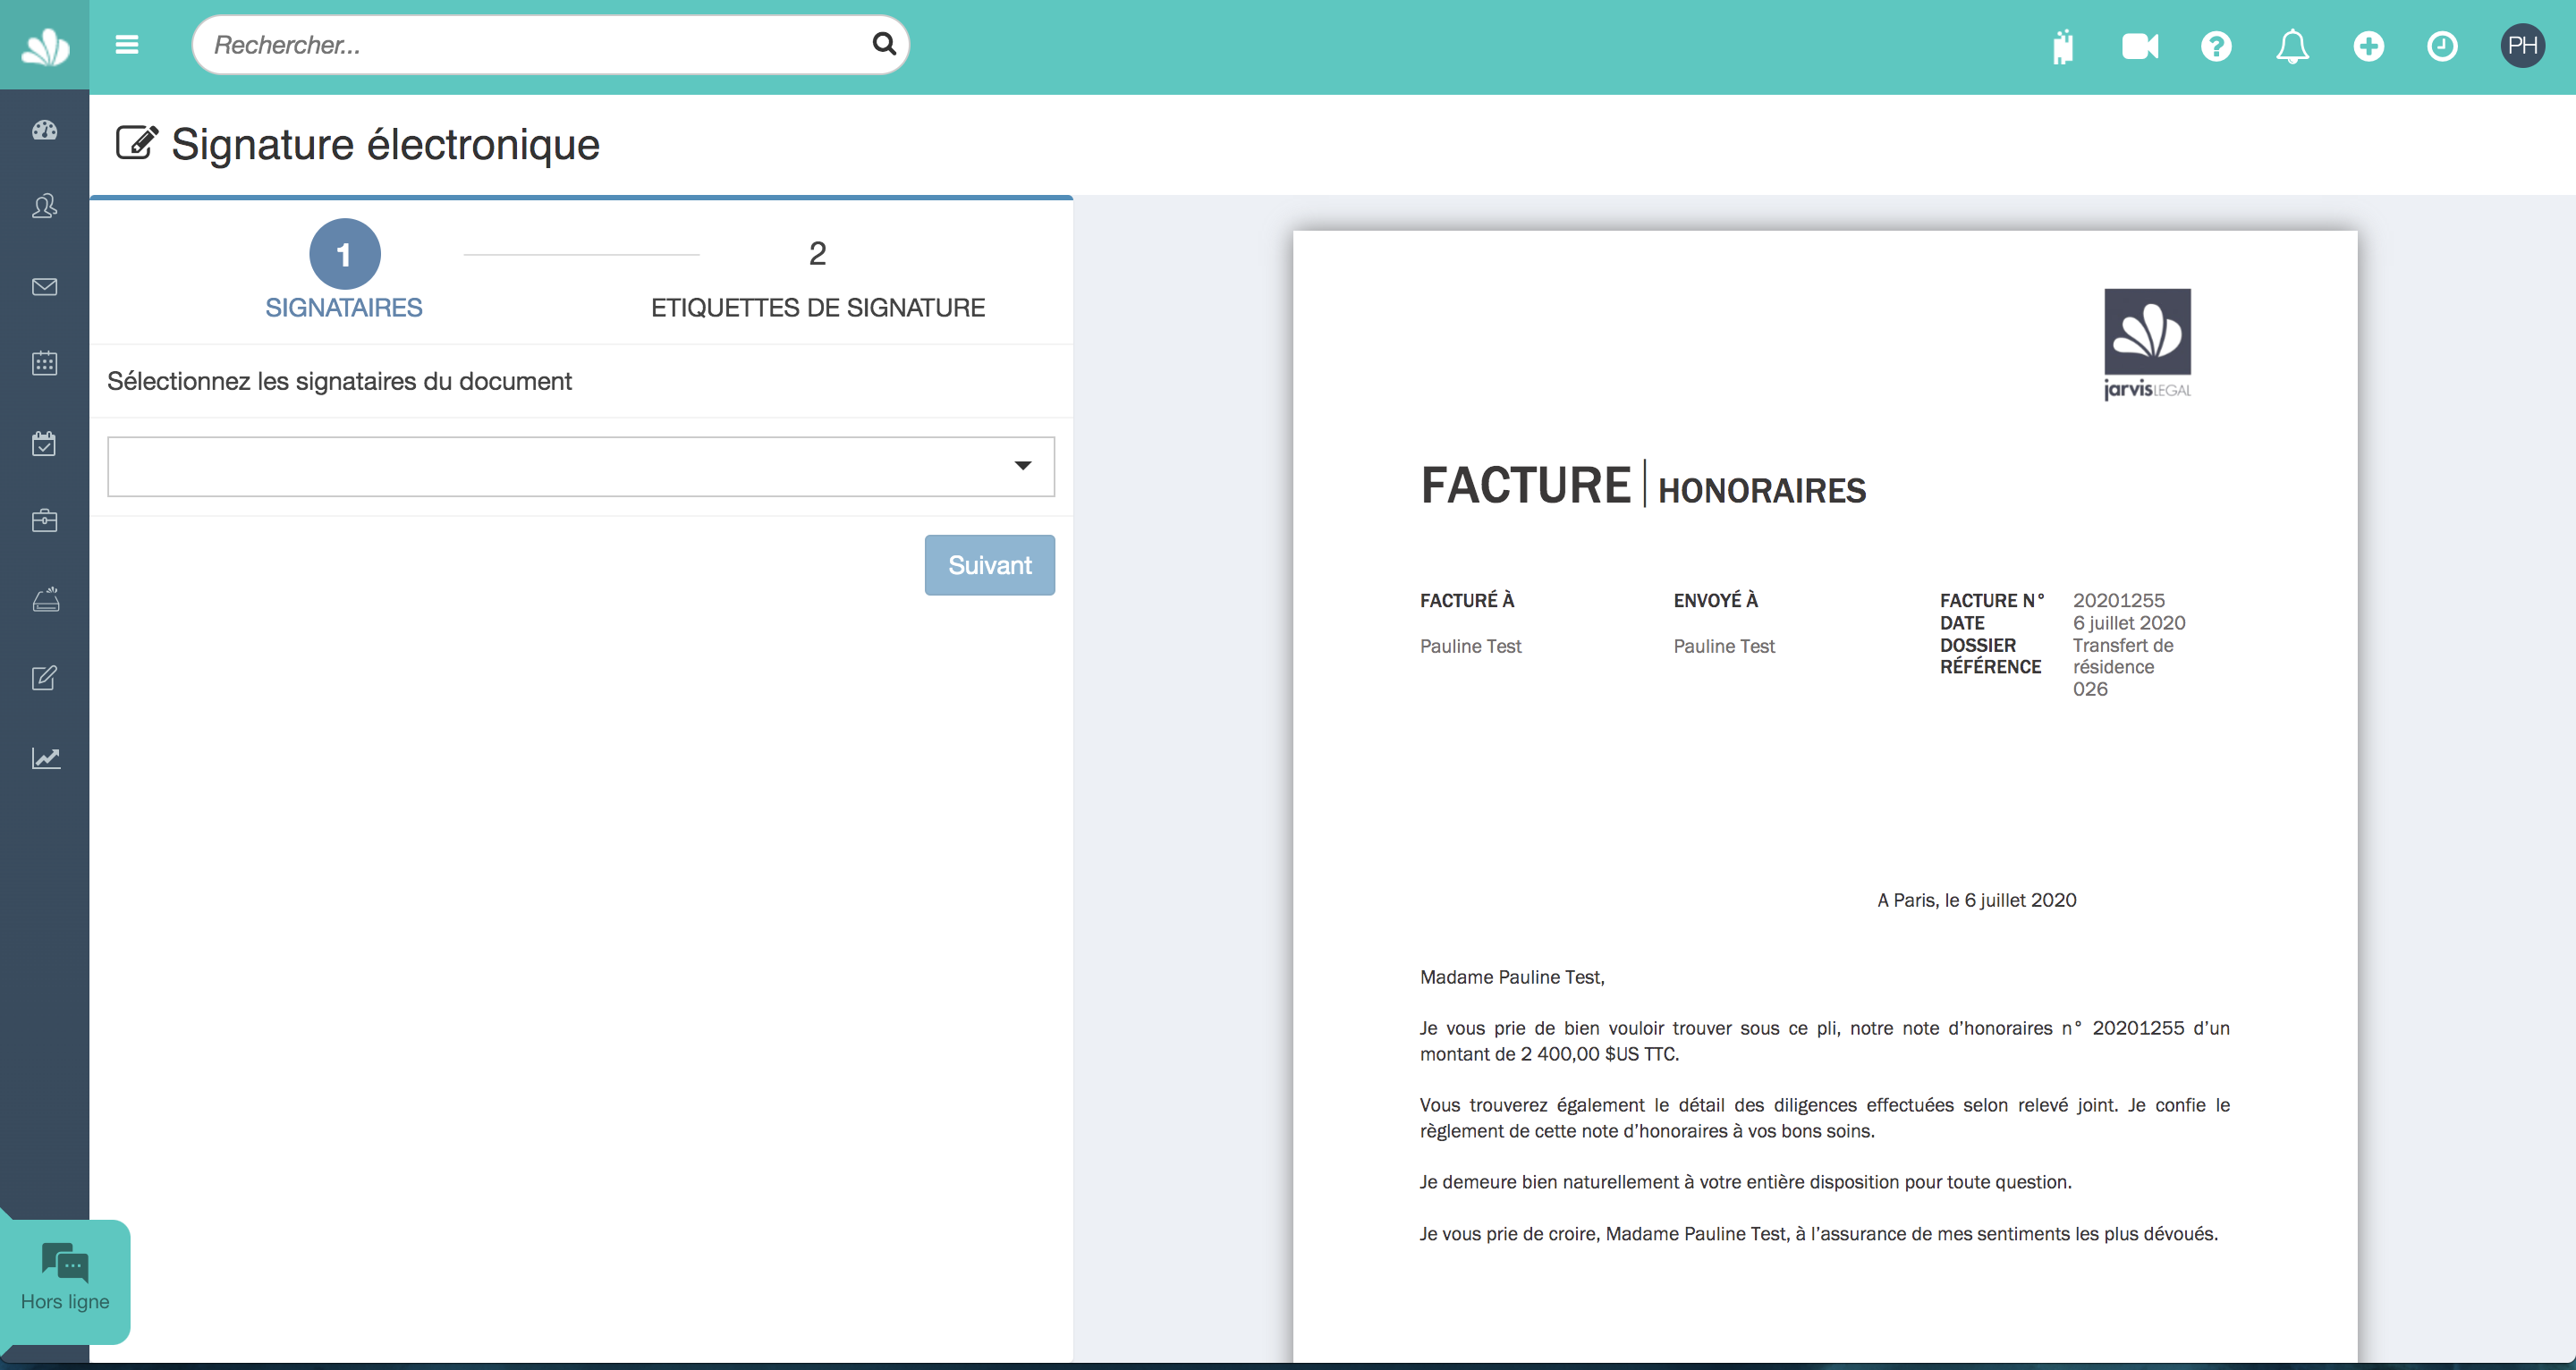Click 'Pauline Test' under FACTURÉ À
This screenshot has width=2576, height=1370.
pos(1470,646)
